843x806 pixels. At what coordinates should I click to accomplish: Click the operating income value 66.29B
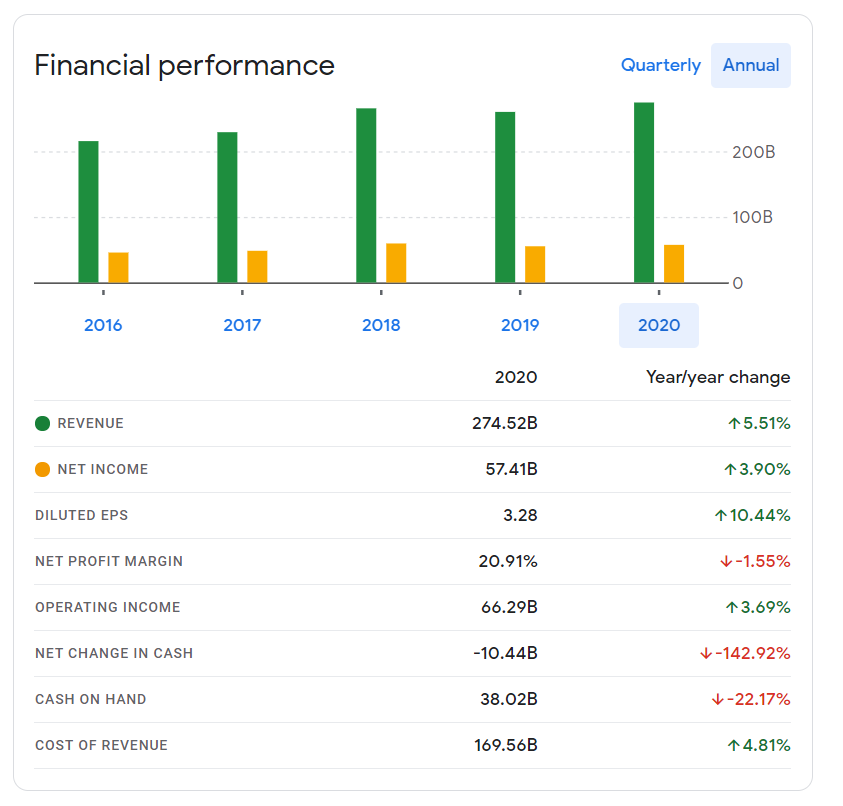[x=509, y=608]
